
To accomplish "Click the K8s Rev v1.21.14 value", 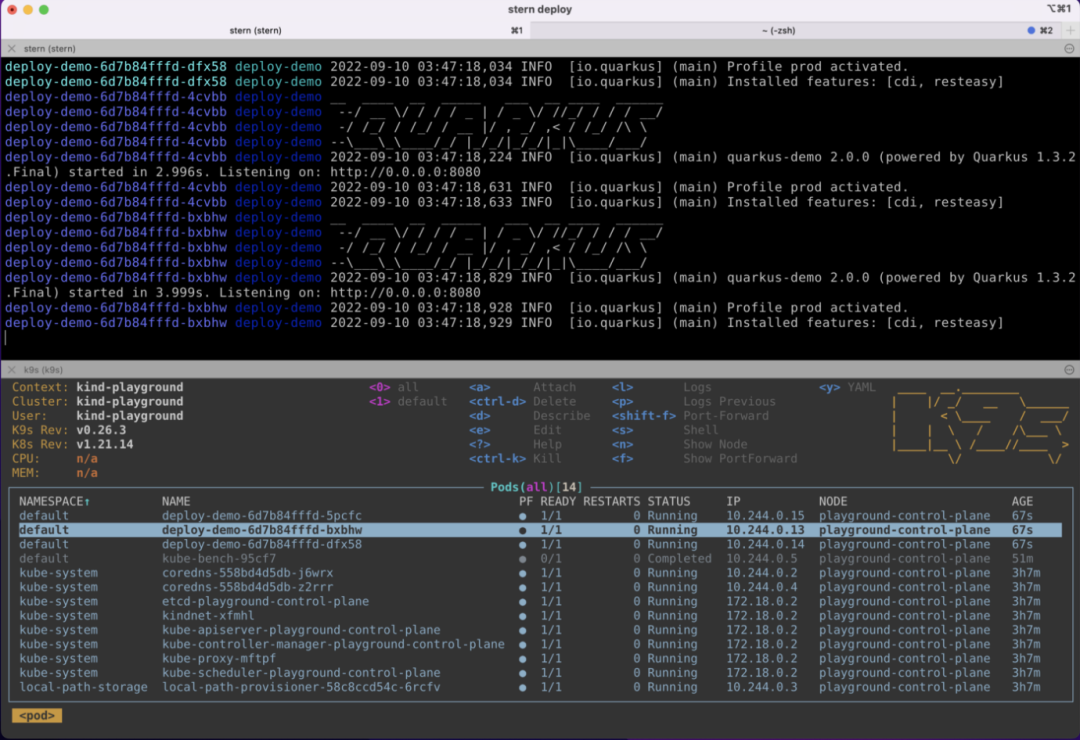I will pos(105,444).
